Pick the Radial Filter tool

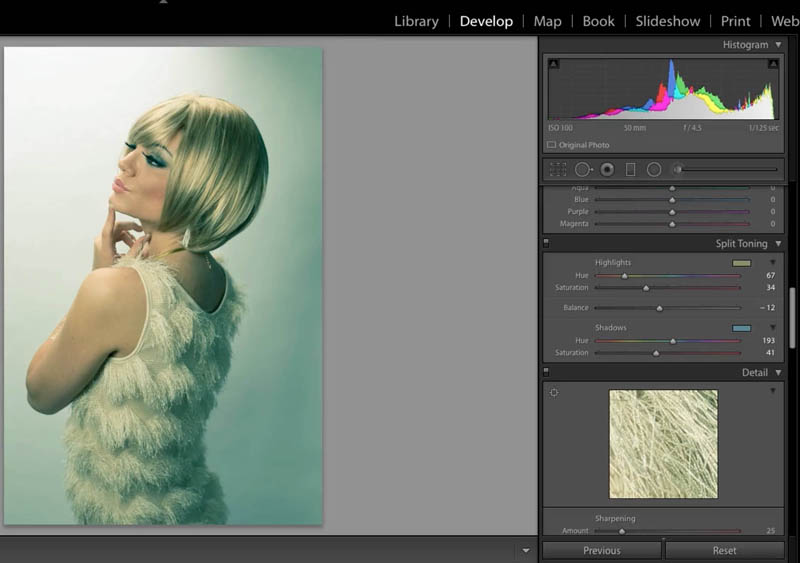654,169
